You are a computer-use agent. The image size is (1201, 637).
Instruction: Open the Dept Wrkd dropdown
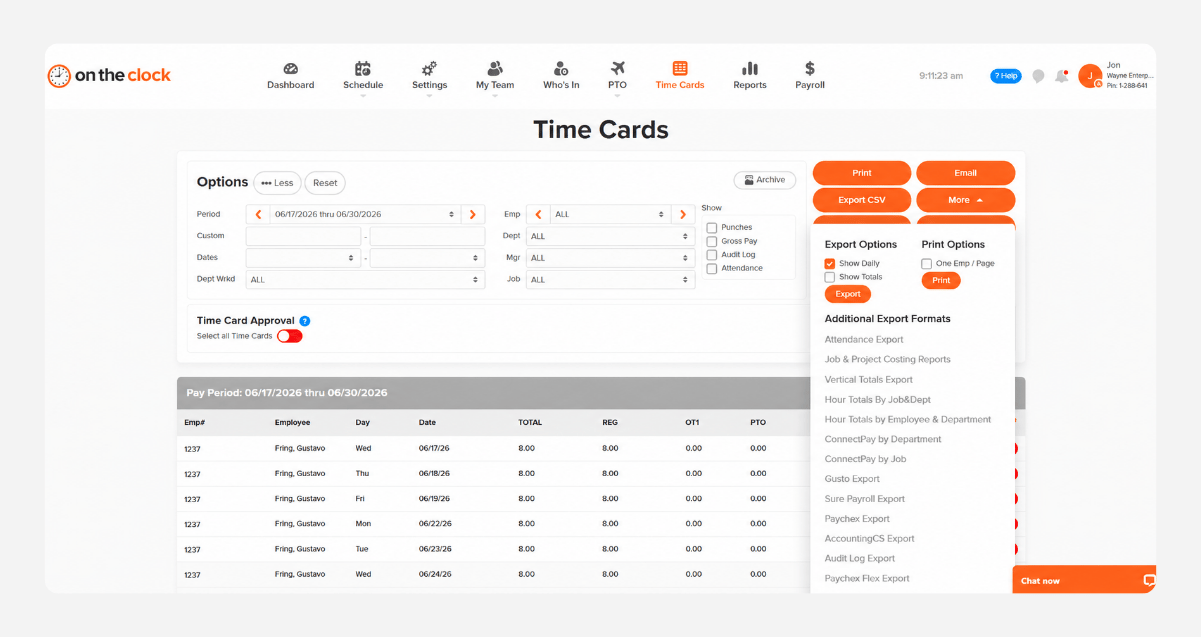(x=365, y=280)
